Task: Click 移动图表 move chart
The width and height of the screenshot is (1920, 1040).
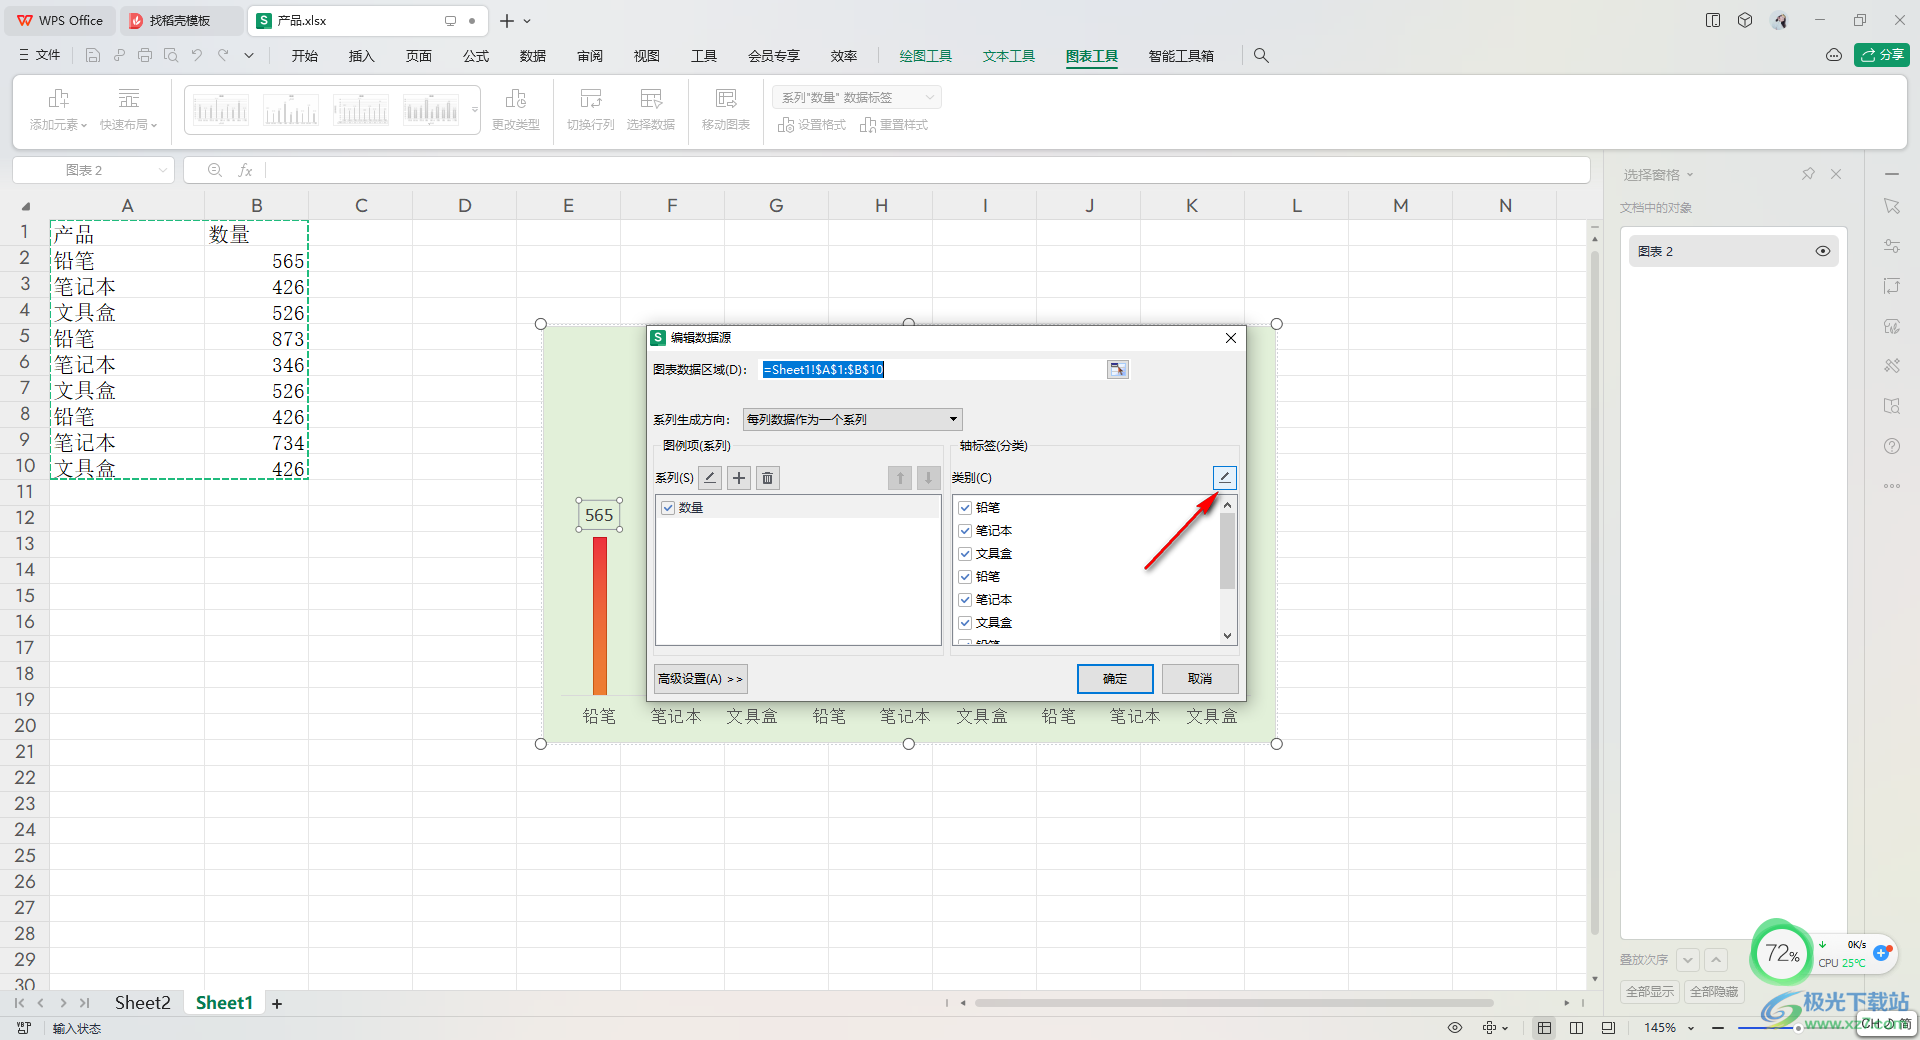Action: coord(726,110)
